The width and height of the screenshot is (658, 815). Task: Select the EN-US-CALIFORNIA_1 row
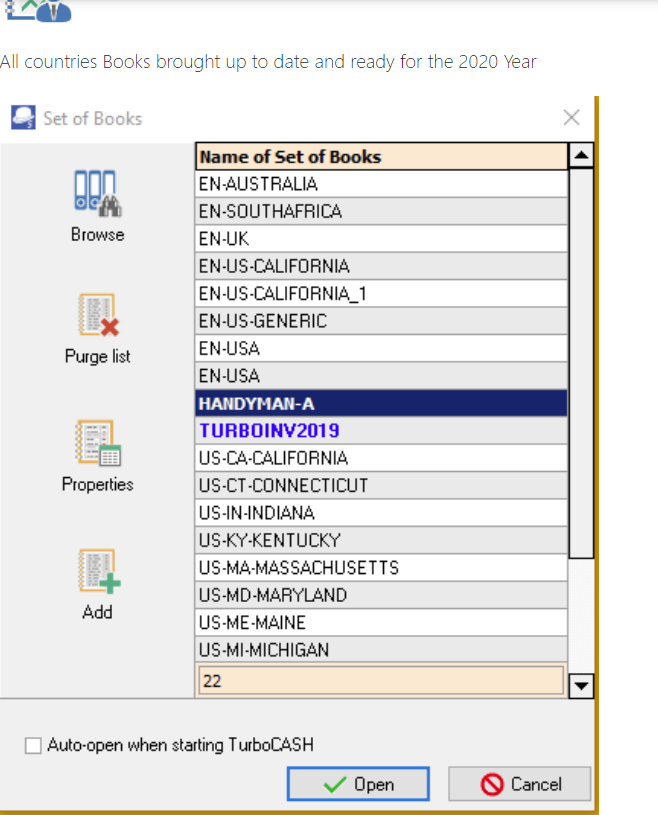(381, 294)
